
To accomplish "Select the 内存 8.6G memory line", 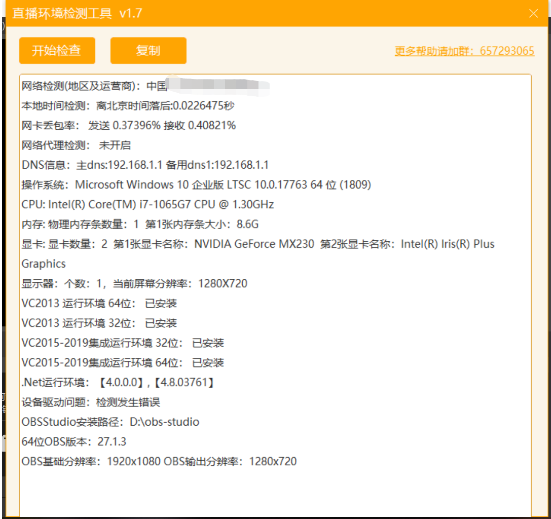I will (x=140, y=224).
